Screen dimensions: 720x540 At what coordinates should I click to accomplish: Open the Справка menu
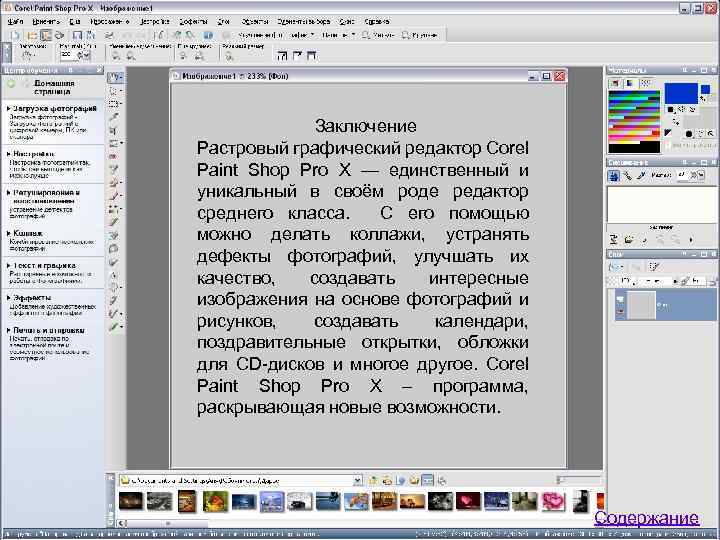pyautogui.click(x=377, y=20)
